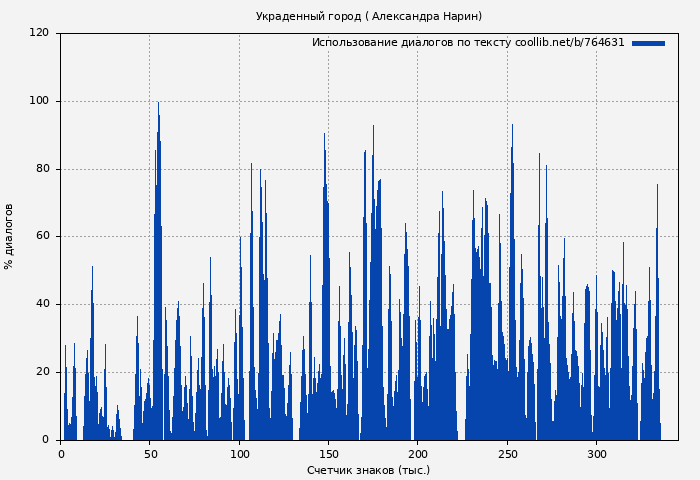
Task: Click the x-axis tick label 300
Action: point(596,454)
